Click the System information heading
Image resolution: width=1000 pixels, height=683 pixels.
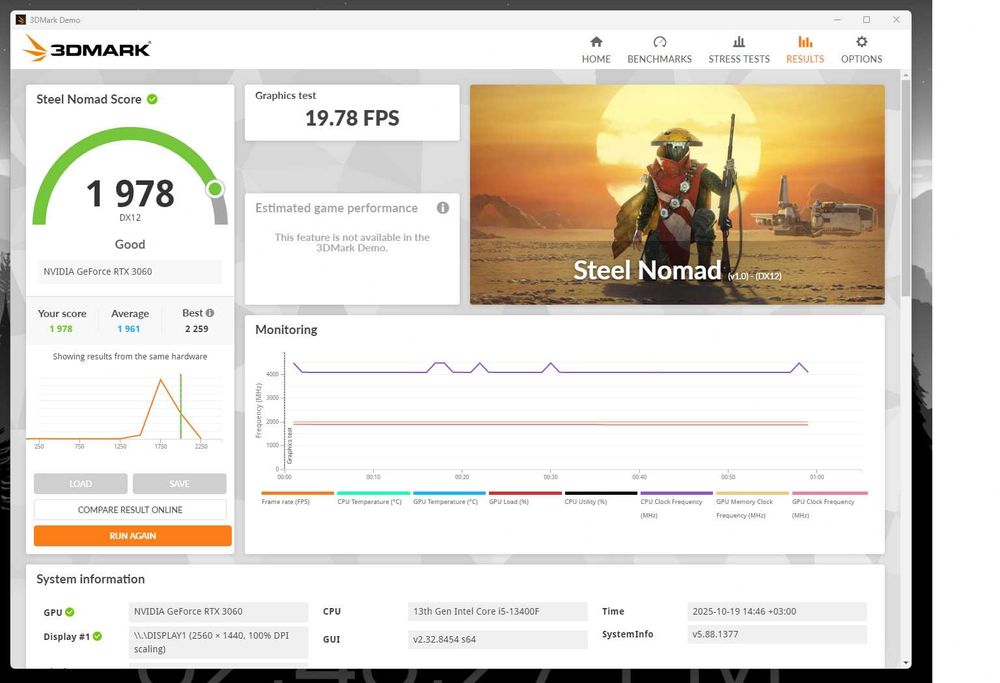tap(91, 579)
